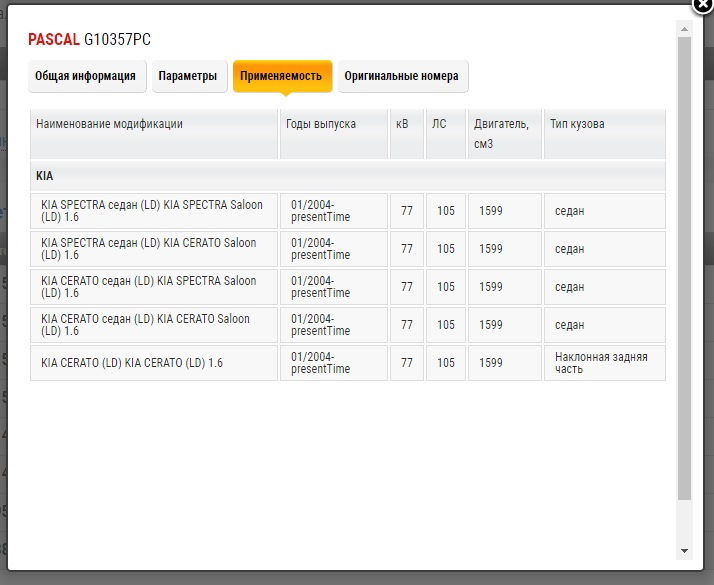Click the Тип кузова column header

tap(605, 134)
